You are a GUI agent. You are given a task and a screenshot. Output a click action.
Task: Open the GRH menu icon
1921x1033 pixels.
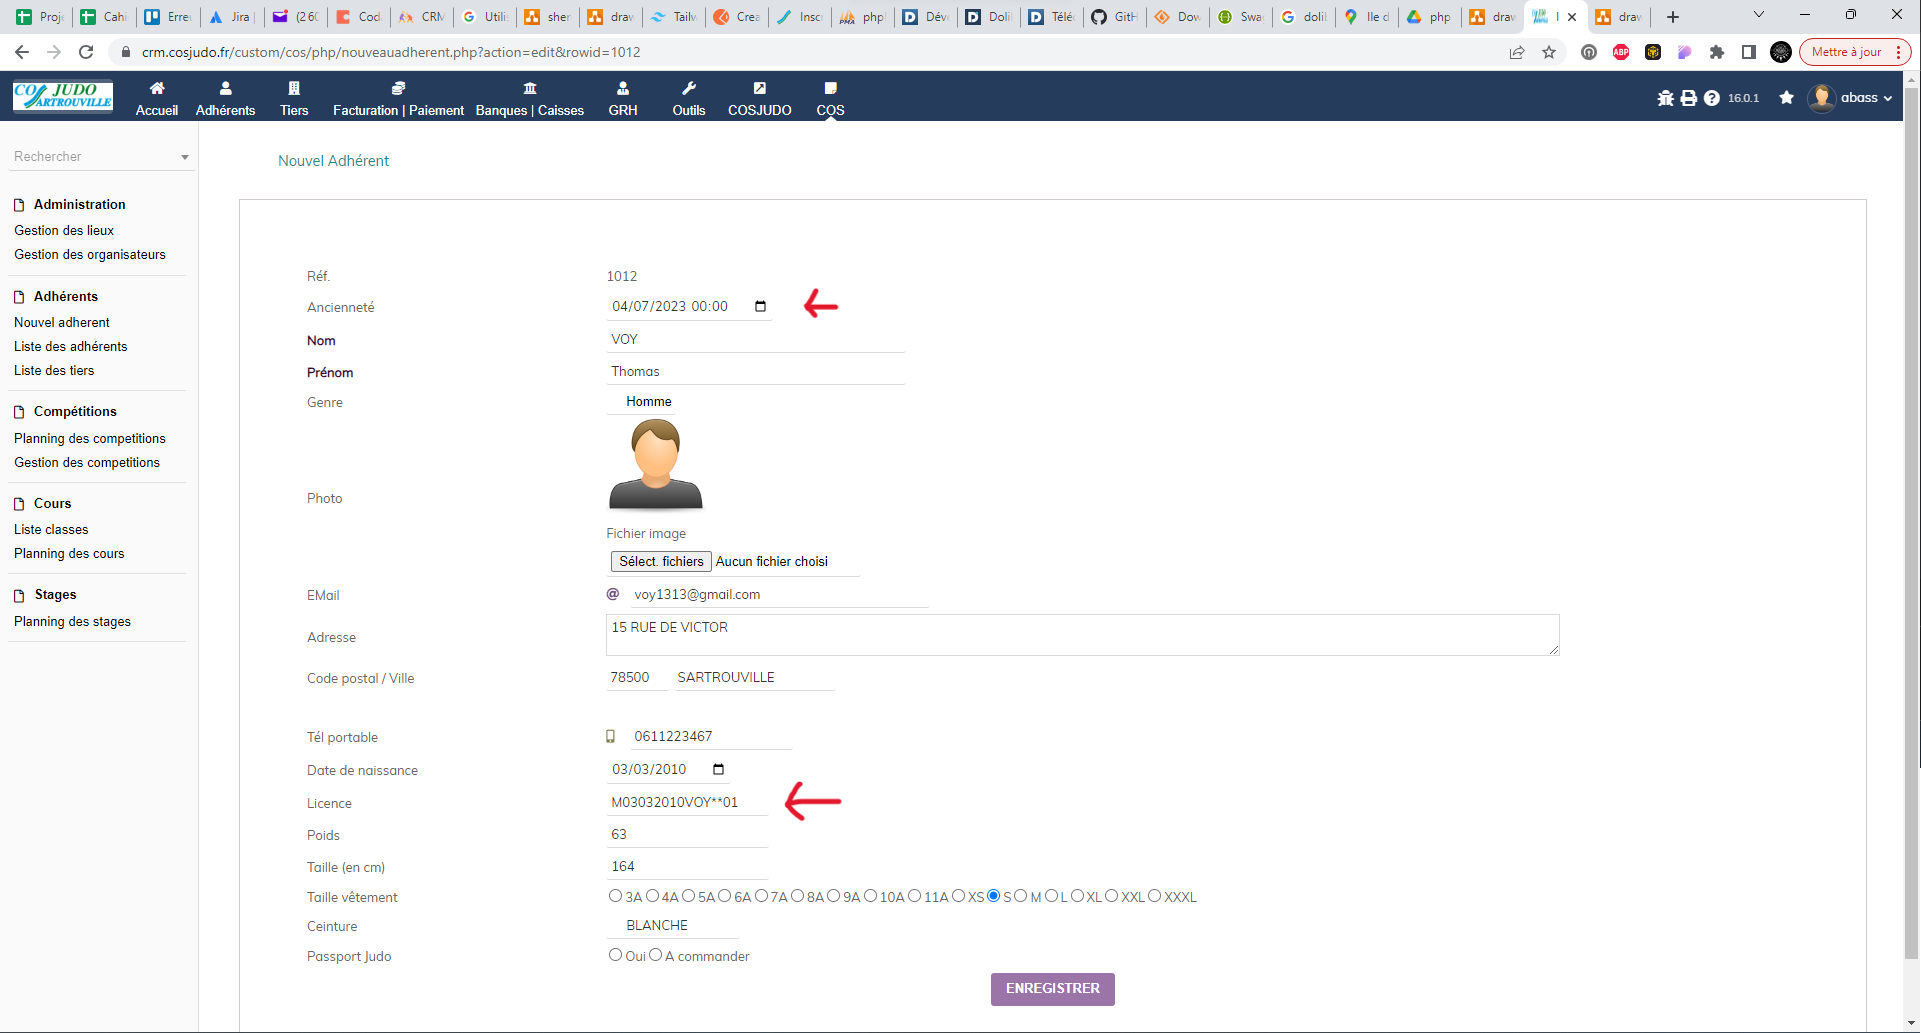623,88
